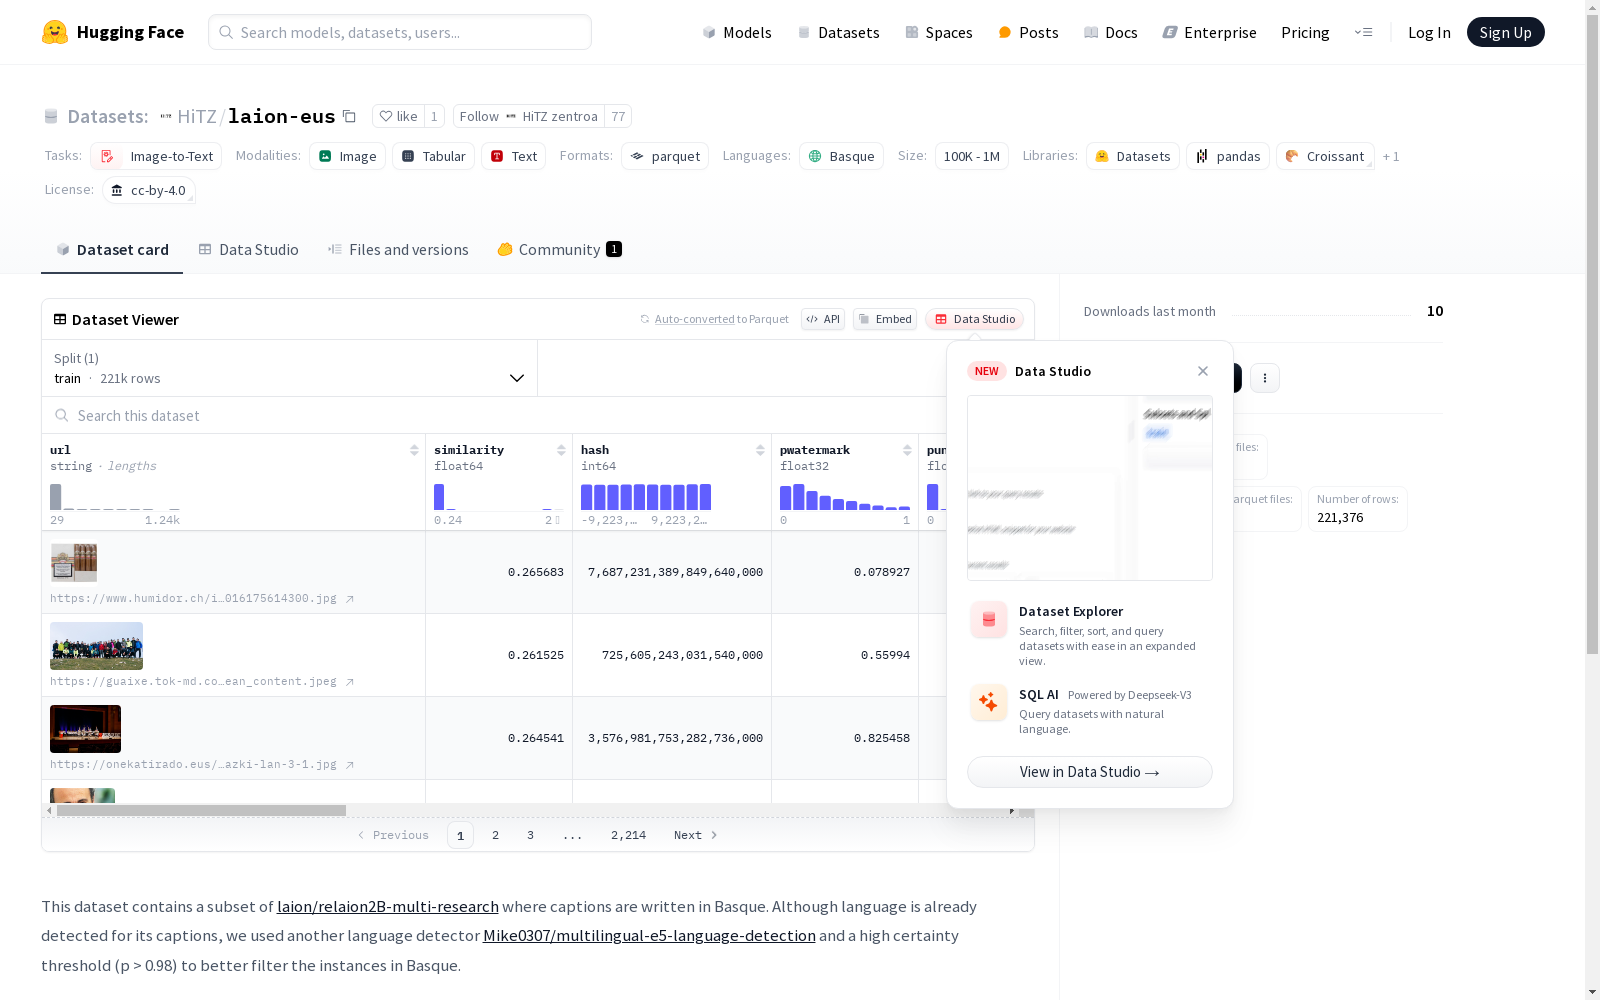Jump to last page 2,214
Image resolution: width=1600 pixels, height=1000 pixels.
pyautogui.click(x=628, y=835)
